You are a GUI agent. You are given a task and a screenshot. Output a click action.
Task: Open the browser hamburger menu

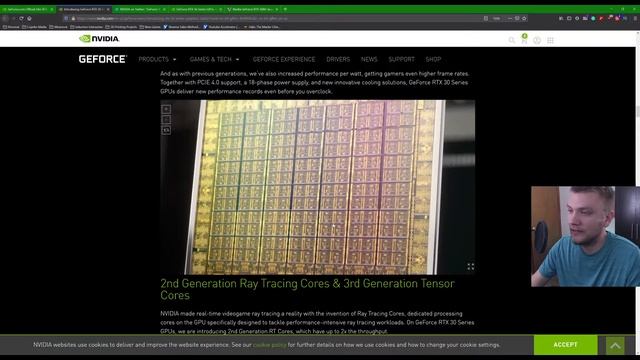(x=635, y=18)
